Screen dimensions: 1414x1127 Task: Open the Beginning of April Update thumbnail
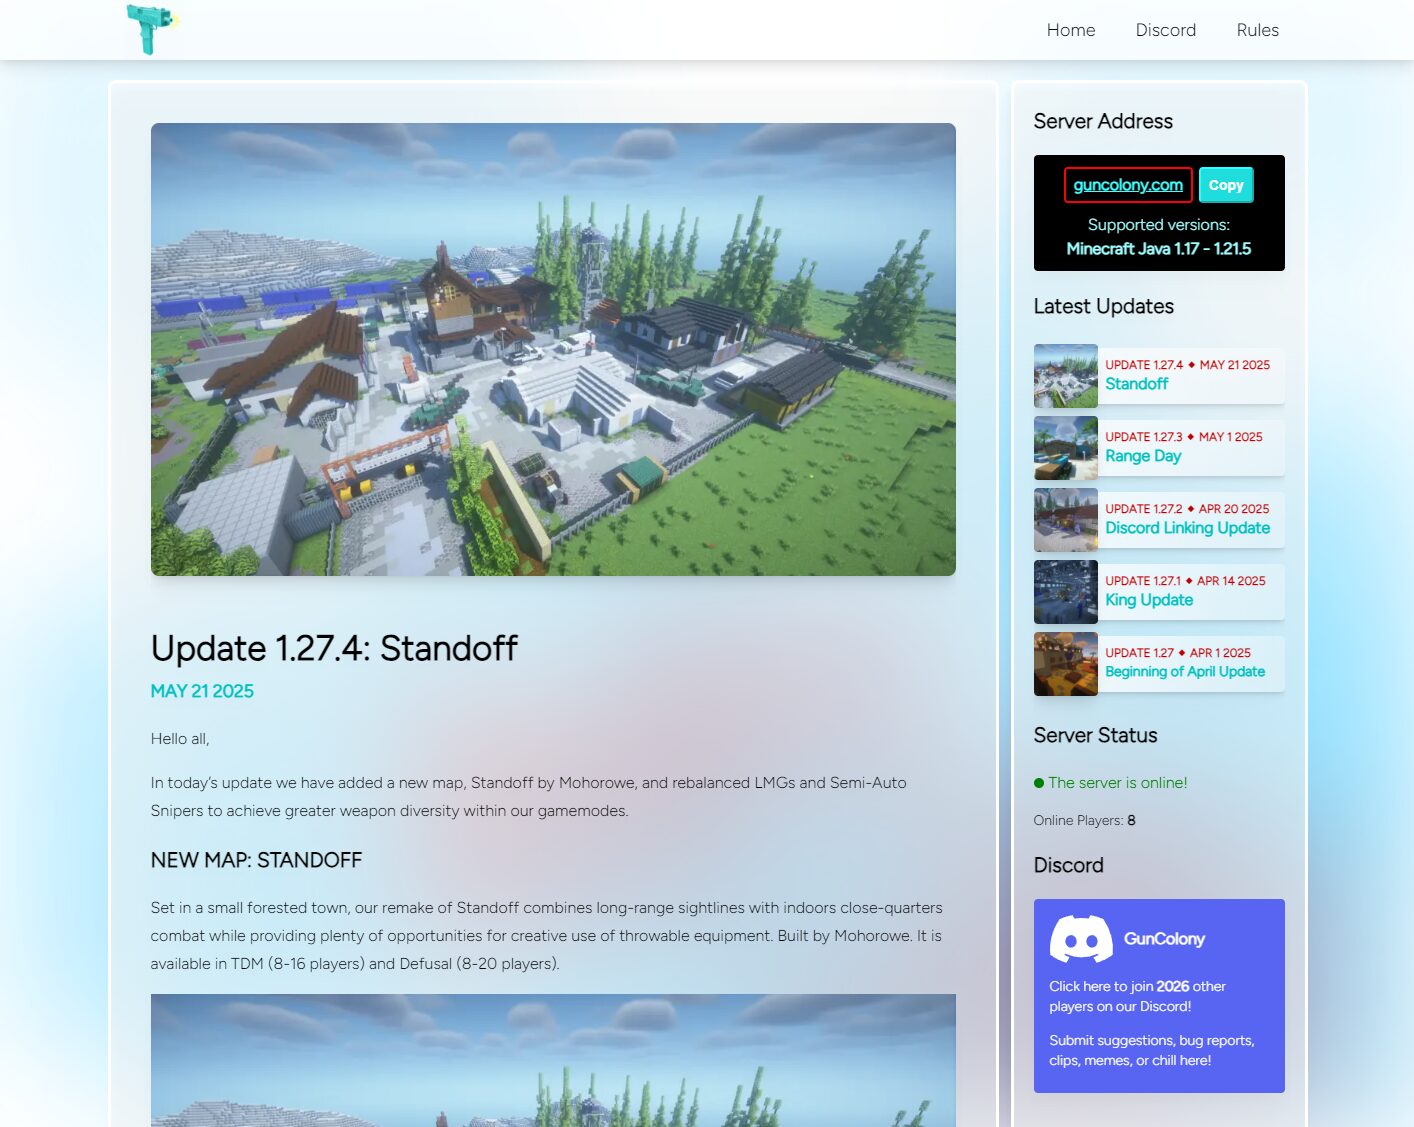click(1065, 664)
